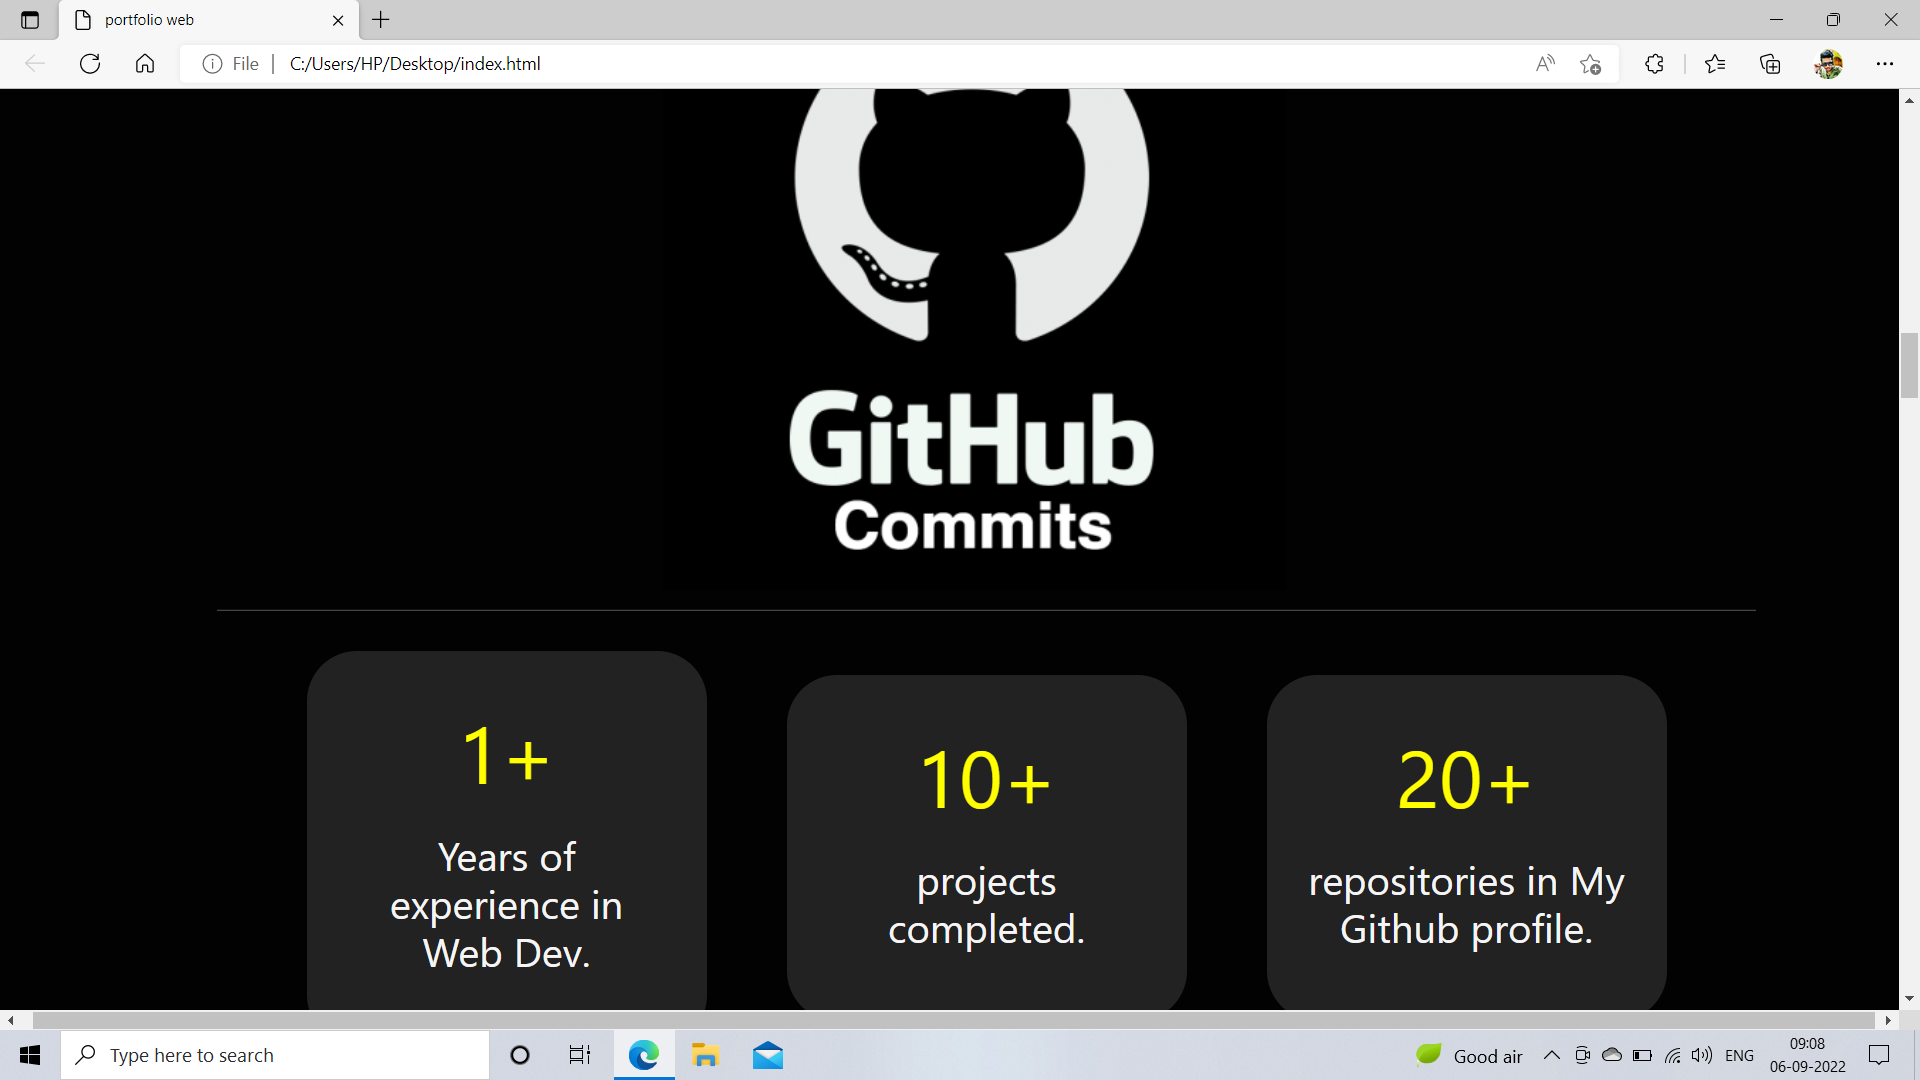Open the Windows Start menu
Image resolution: width=1920 pixels, height=1080 pixels.
pos(29,1054)
